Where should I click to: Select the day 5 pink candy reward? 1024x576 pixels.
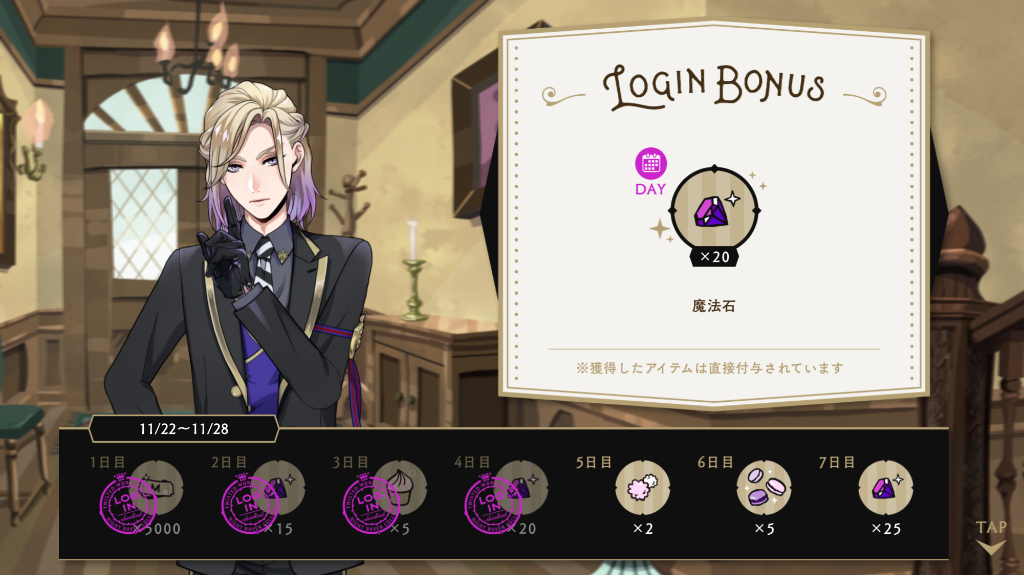(643, 487)
